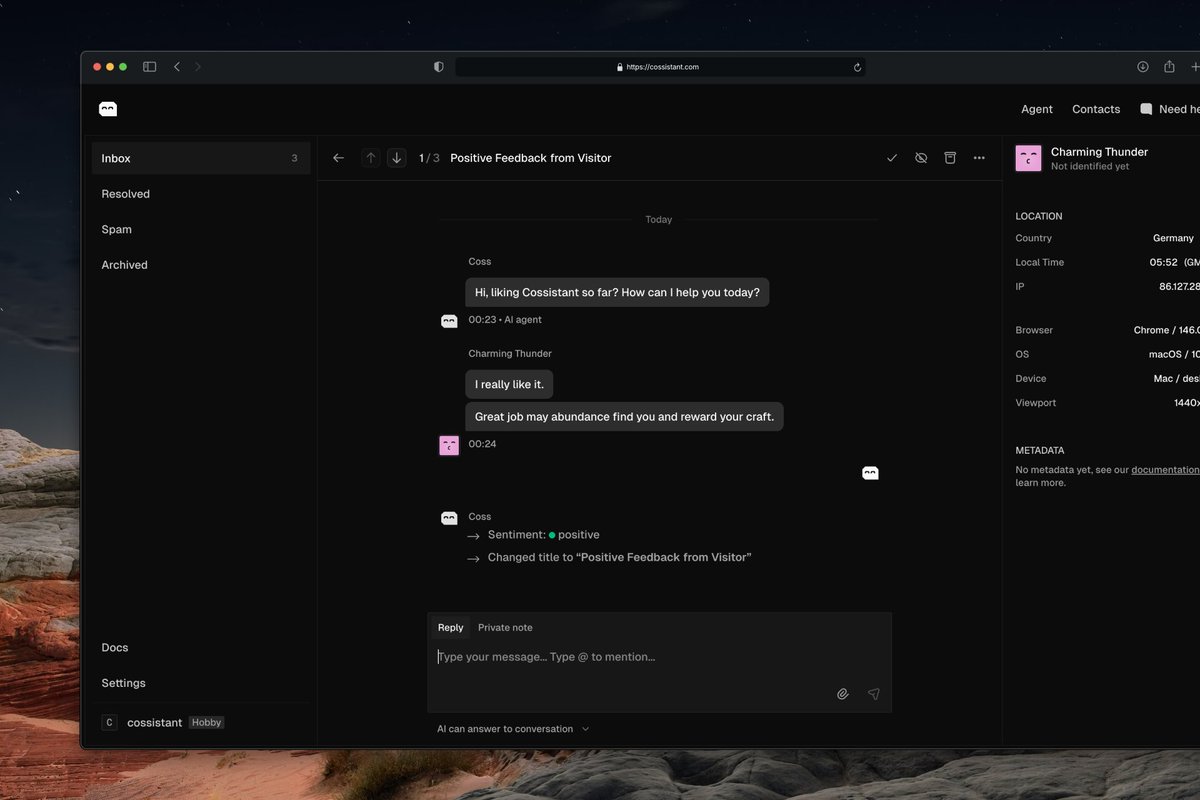Click the IP address value
1200x800 pixels.
click(1179, 286)
